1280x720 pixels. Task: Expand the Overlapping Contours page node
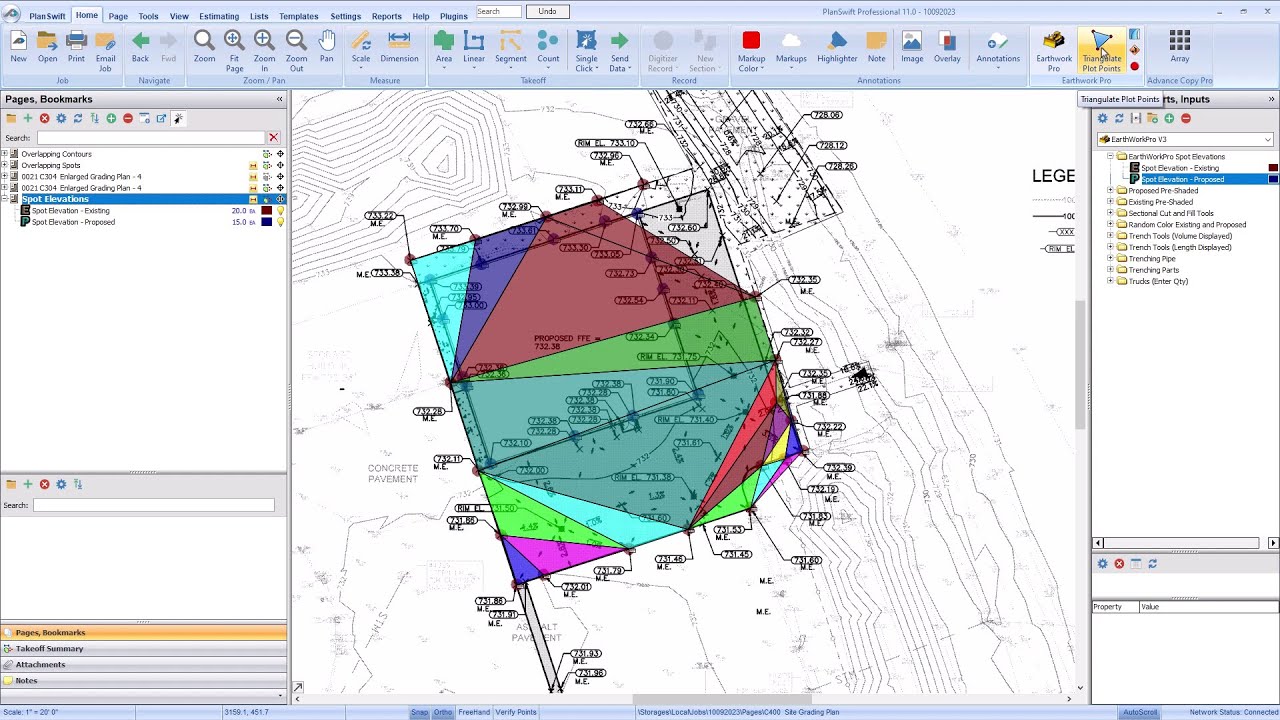[4, 154]
